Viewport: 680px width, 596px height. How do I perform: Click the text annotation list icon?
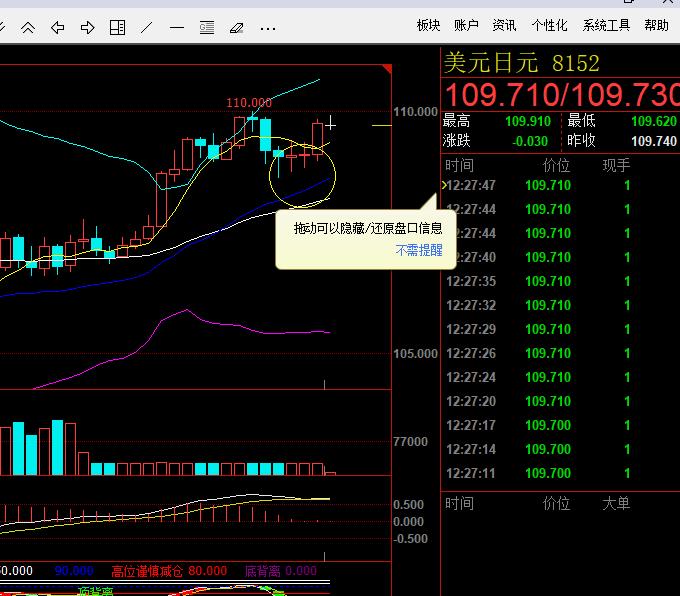[207, 27]
